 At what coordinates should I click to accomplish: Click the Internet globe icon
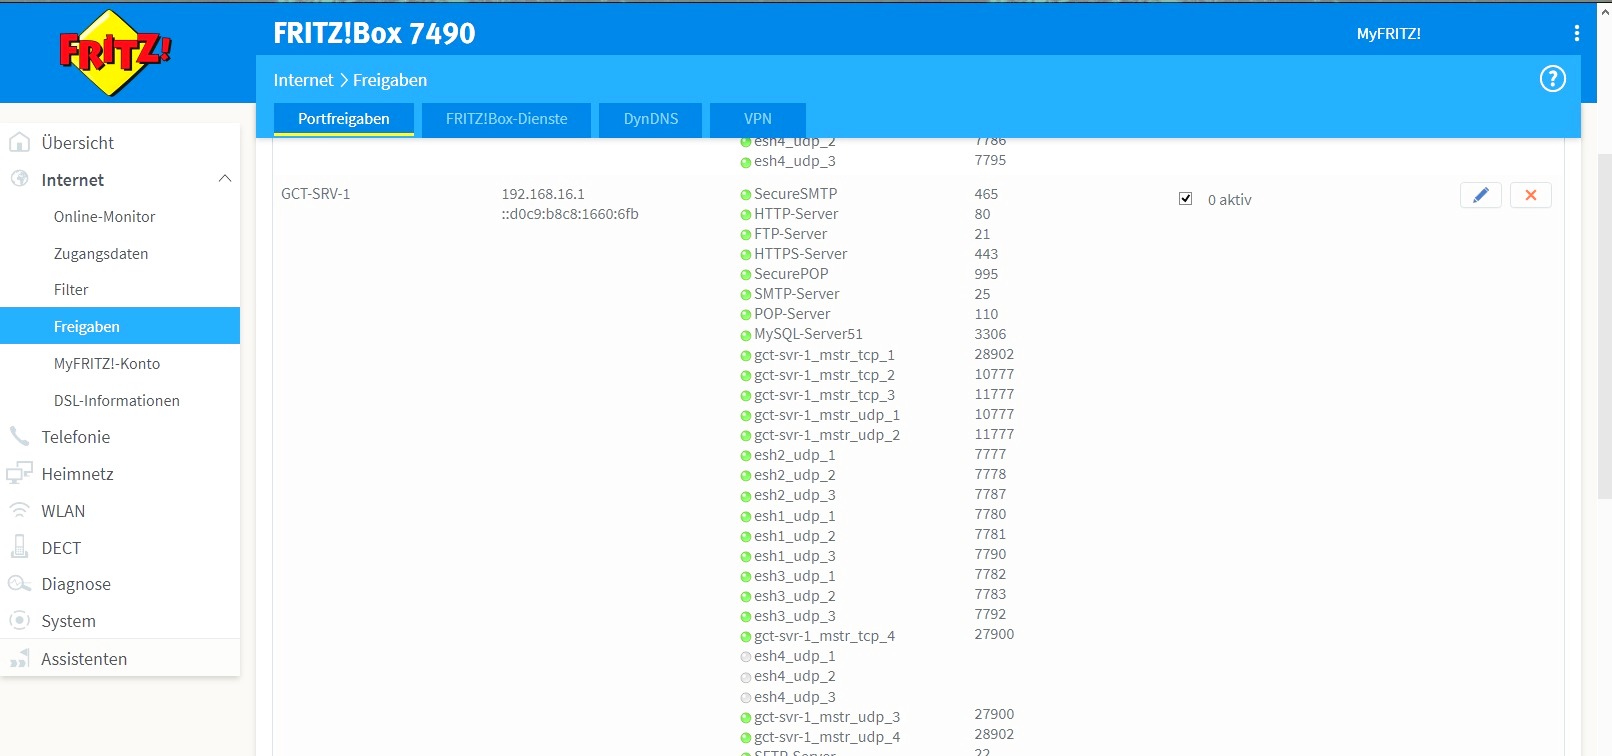click(x=19, y=179)
